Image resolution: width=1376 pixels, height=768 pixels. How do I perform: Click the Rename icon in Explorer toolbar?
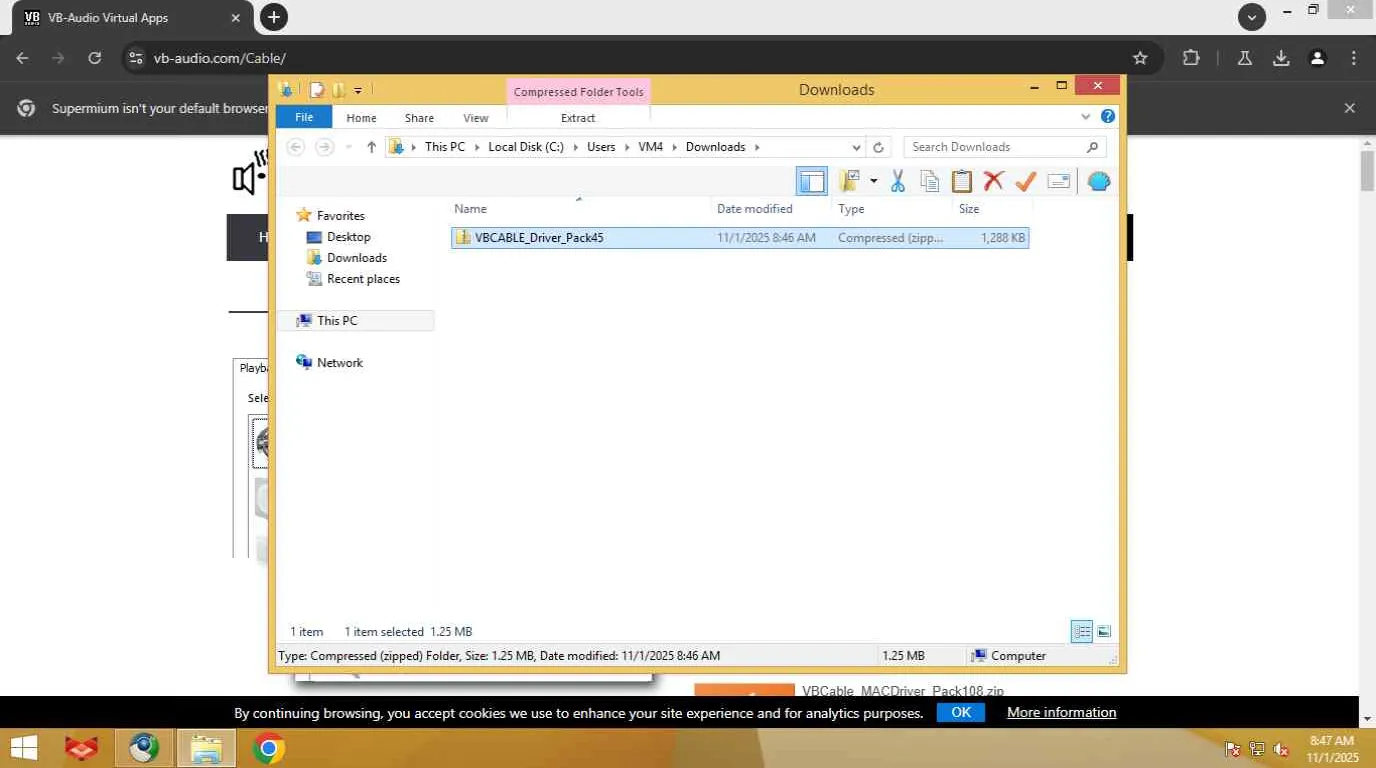[1059, 181]
